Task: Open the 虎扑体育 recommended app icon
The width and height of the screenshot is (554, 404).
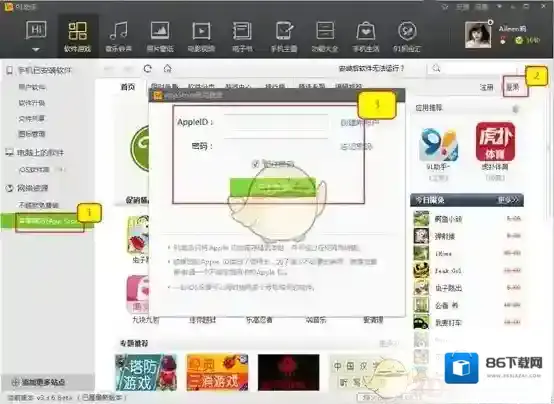Action: (495, 141)
